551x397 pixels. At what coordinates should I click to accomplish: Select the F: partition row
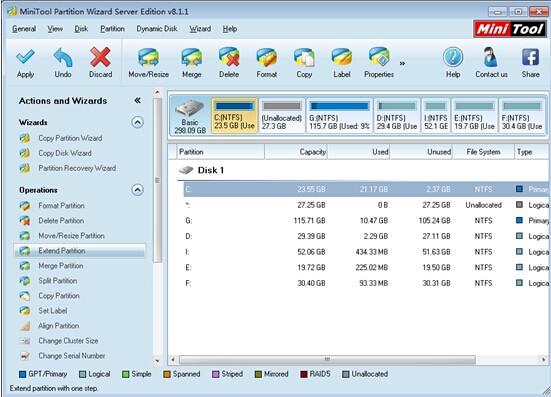tap(365, 283)
